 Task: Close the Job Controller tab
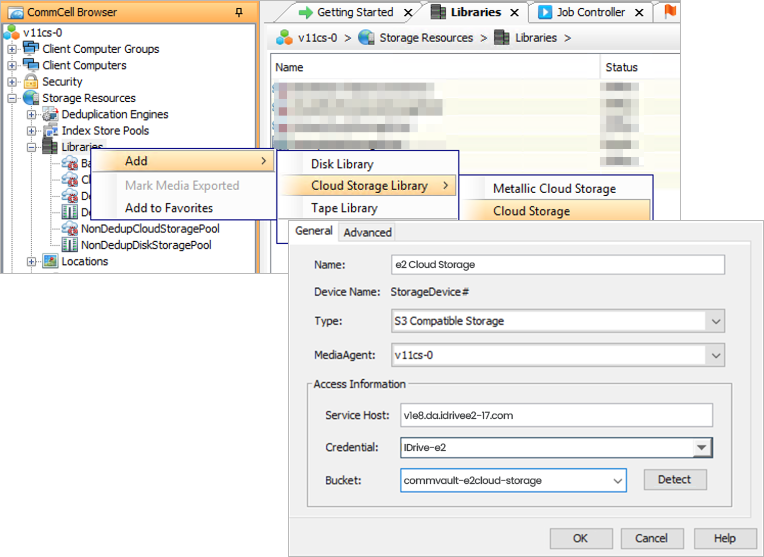tap(639, 13)
